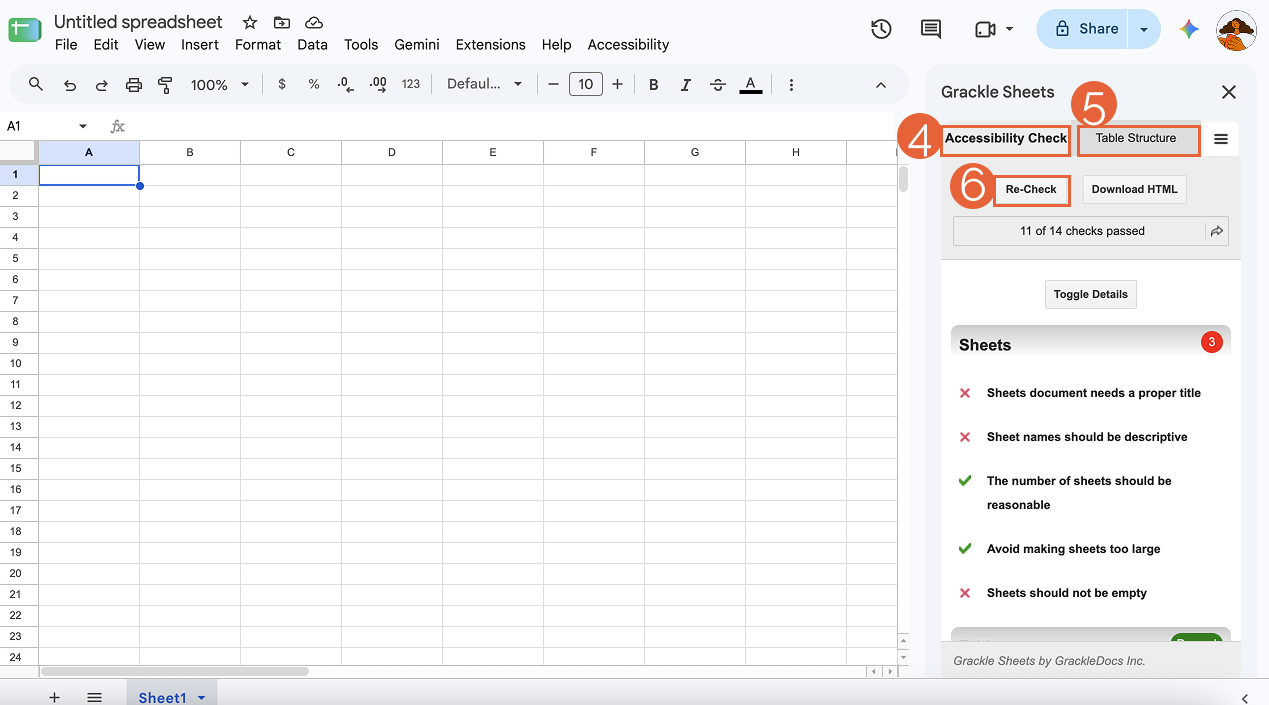The image size is (1269, 705).
Task: Open the Google Sheets home icon
Action: [x=24, y=30]
